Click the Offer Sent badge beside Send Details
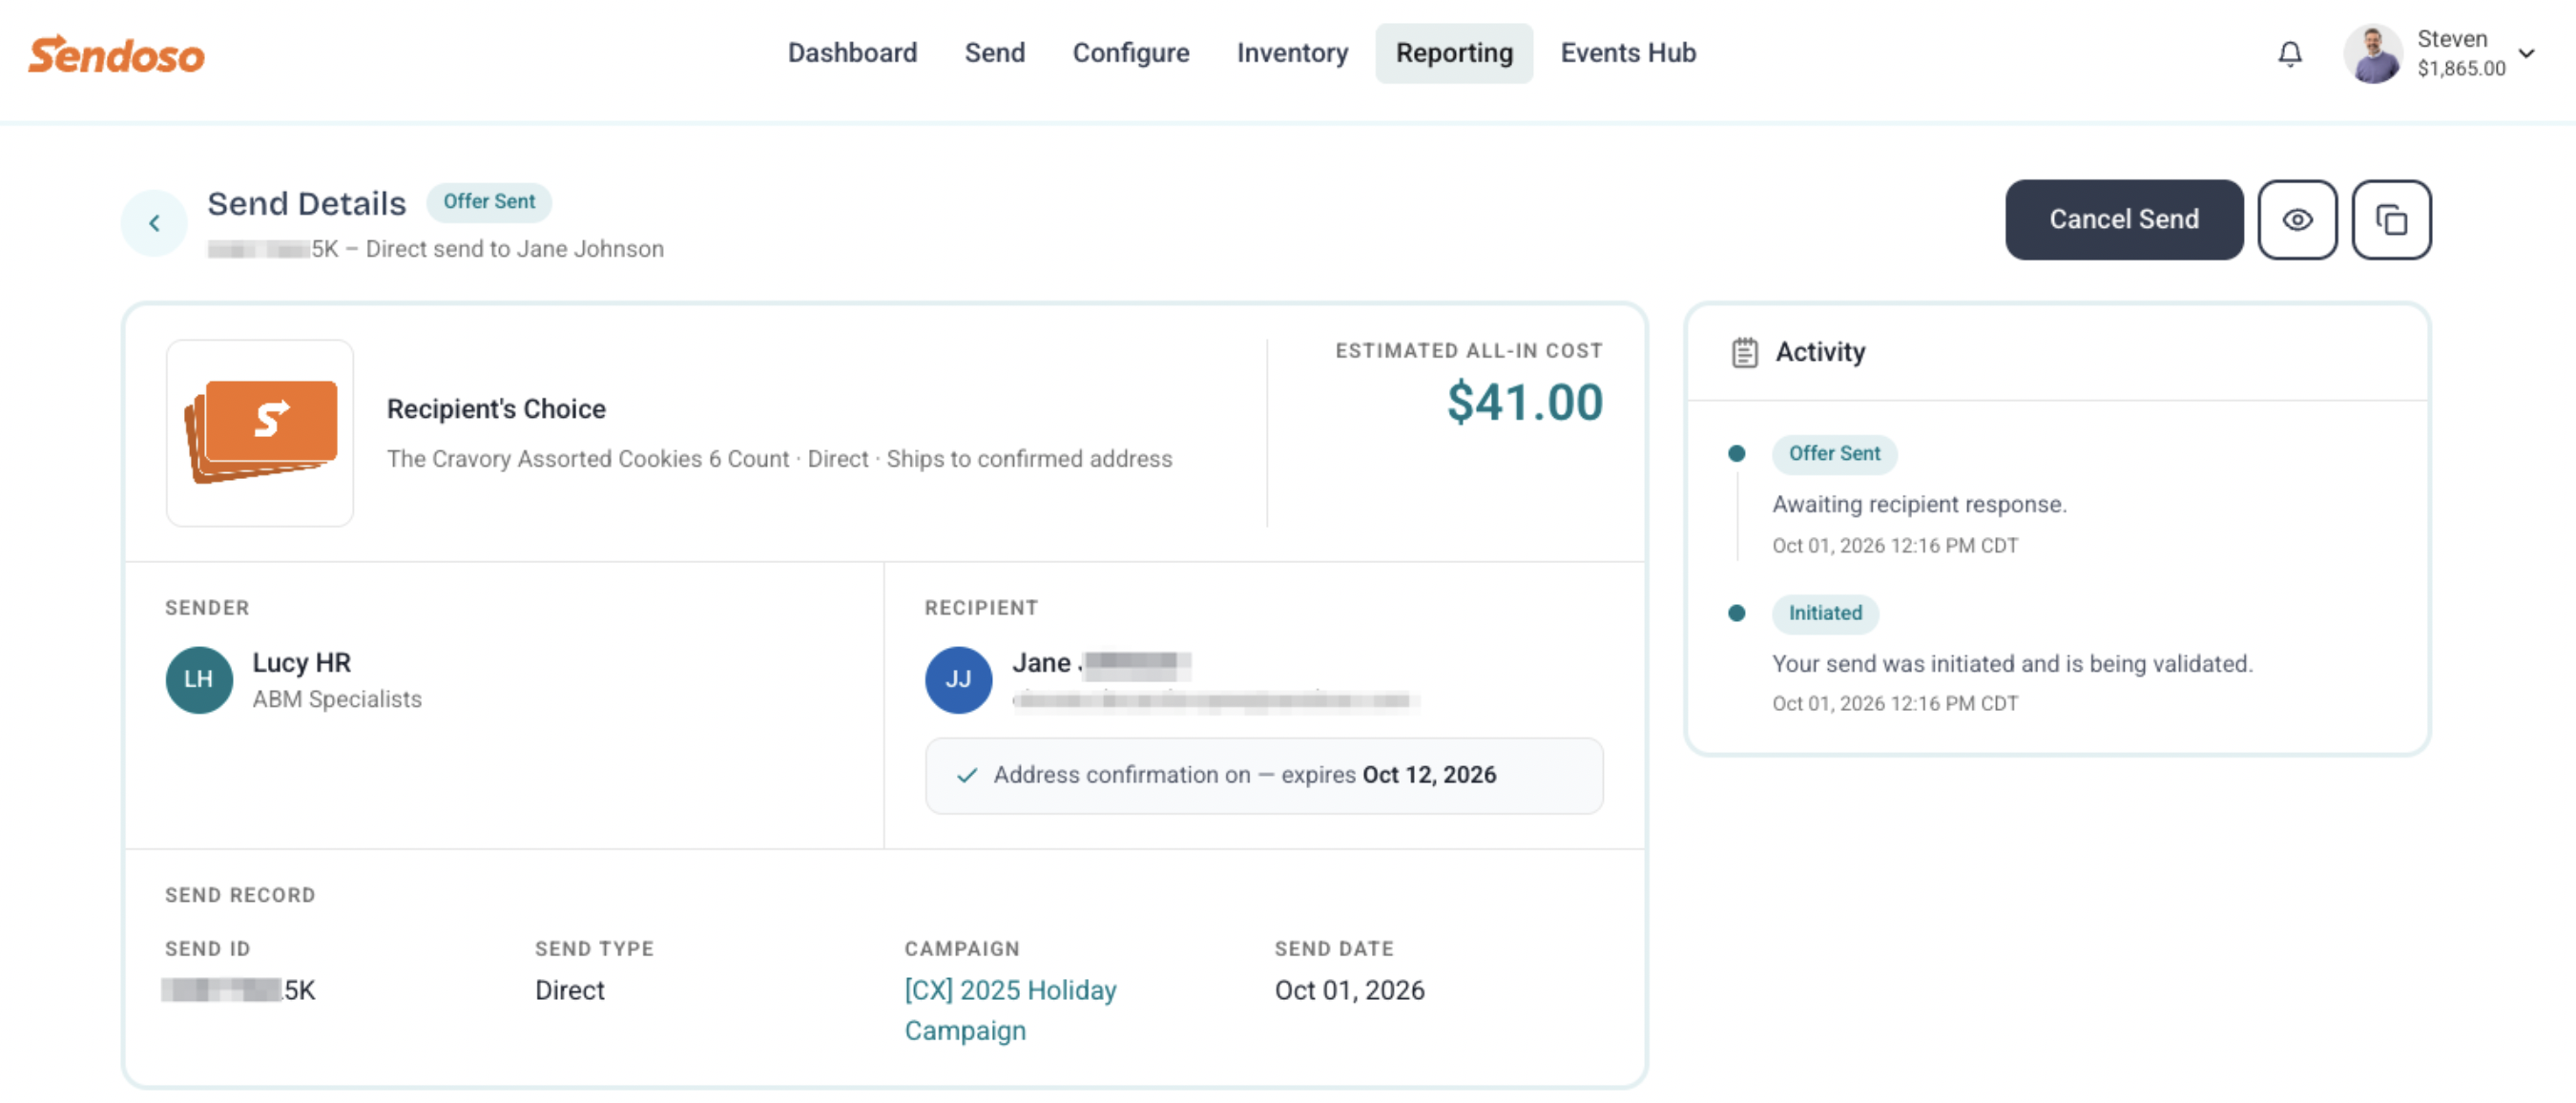 [x=489, y=202]
